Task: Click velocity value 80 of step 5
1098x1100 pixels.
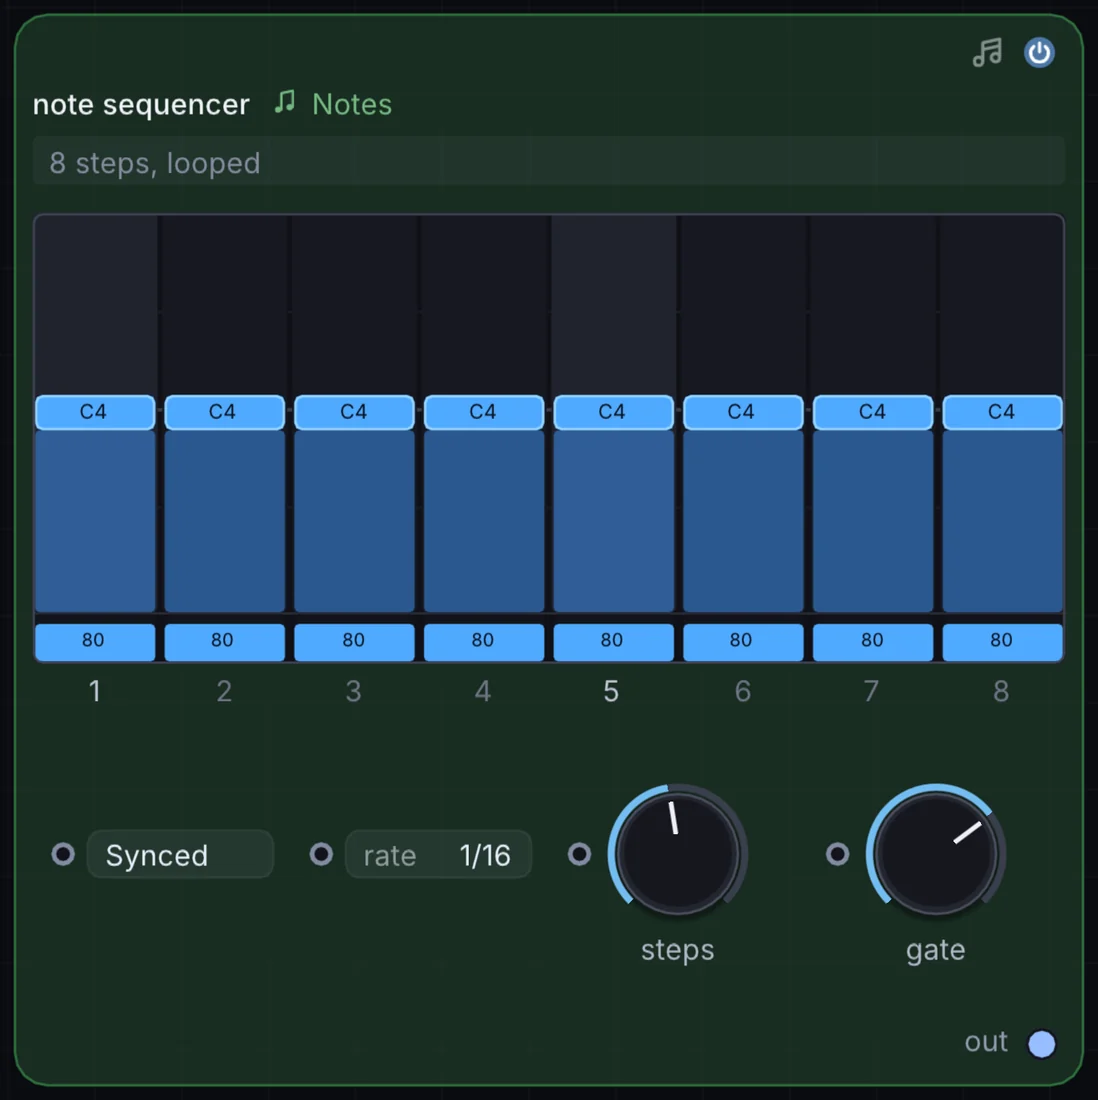Action: (613, 641)
